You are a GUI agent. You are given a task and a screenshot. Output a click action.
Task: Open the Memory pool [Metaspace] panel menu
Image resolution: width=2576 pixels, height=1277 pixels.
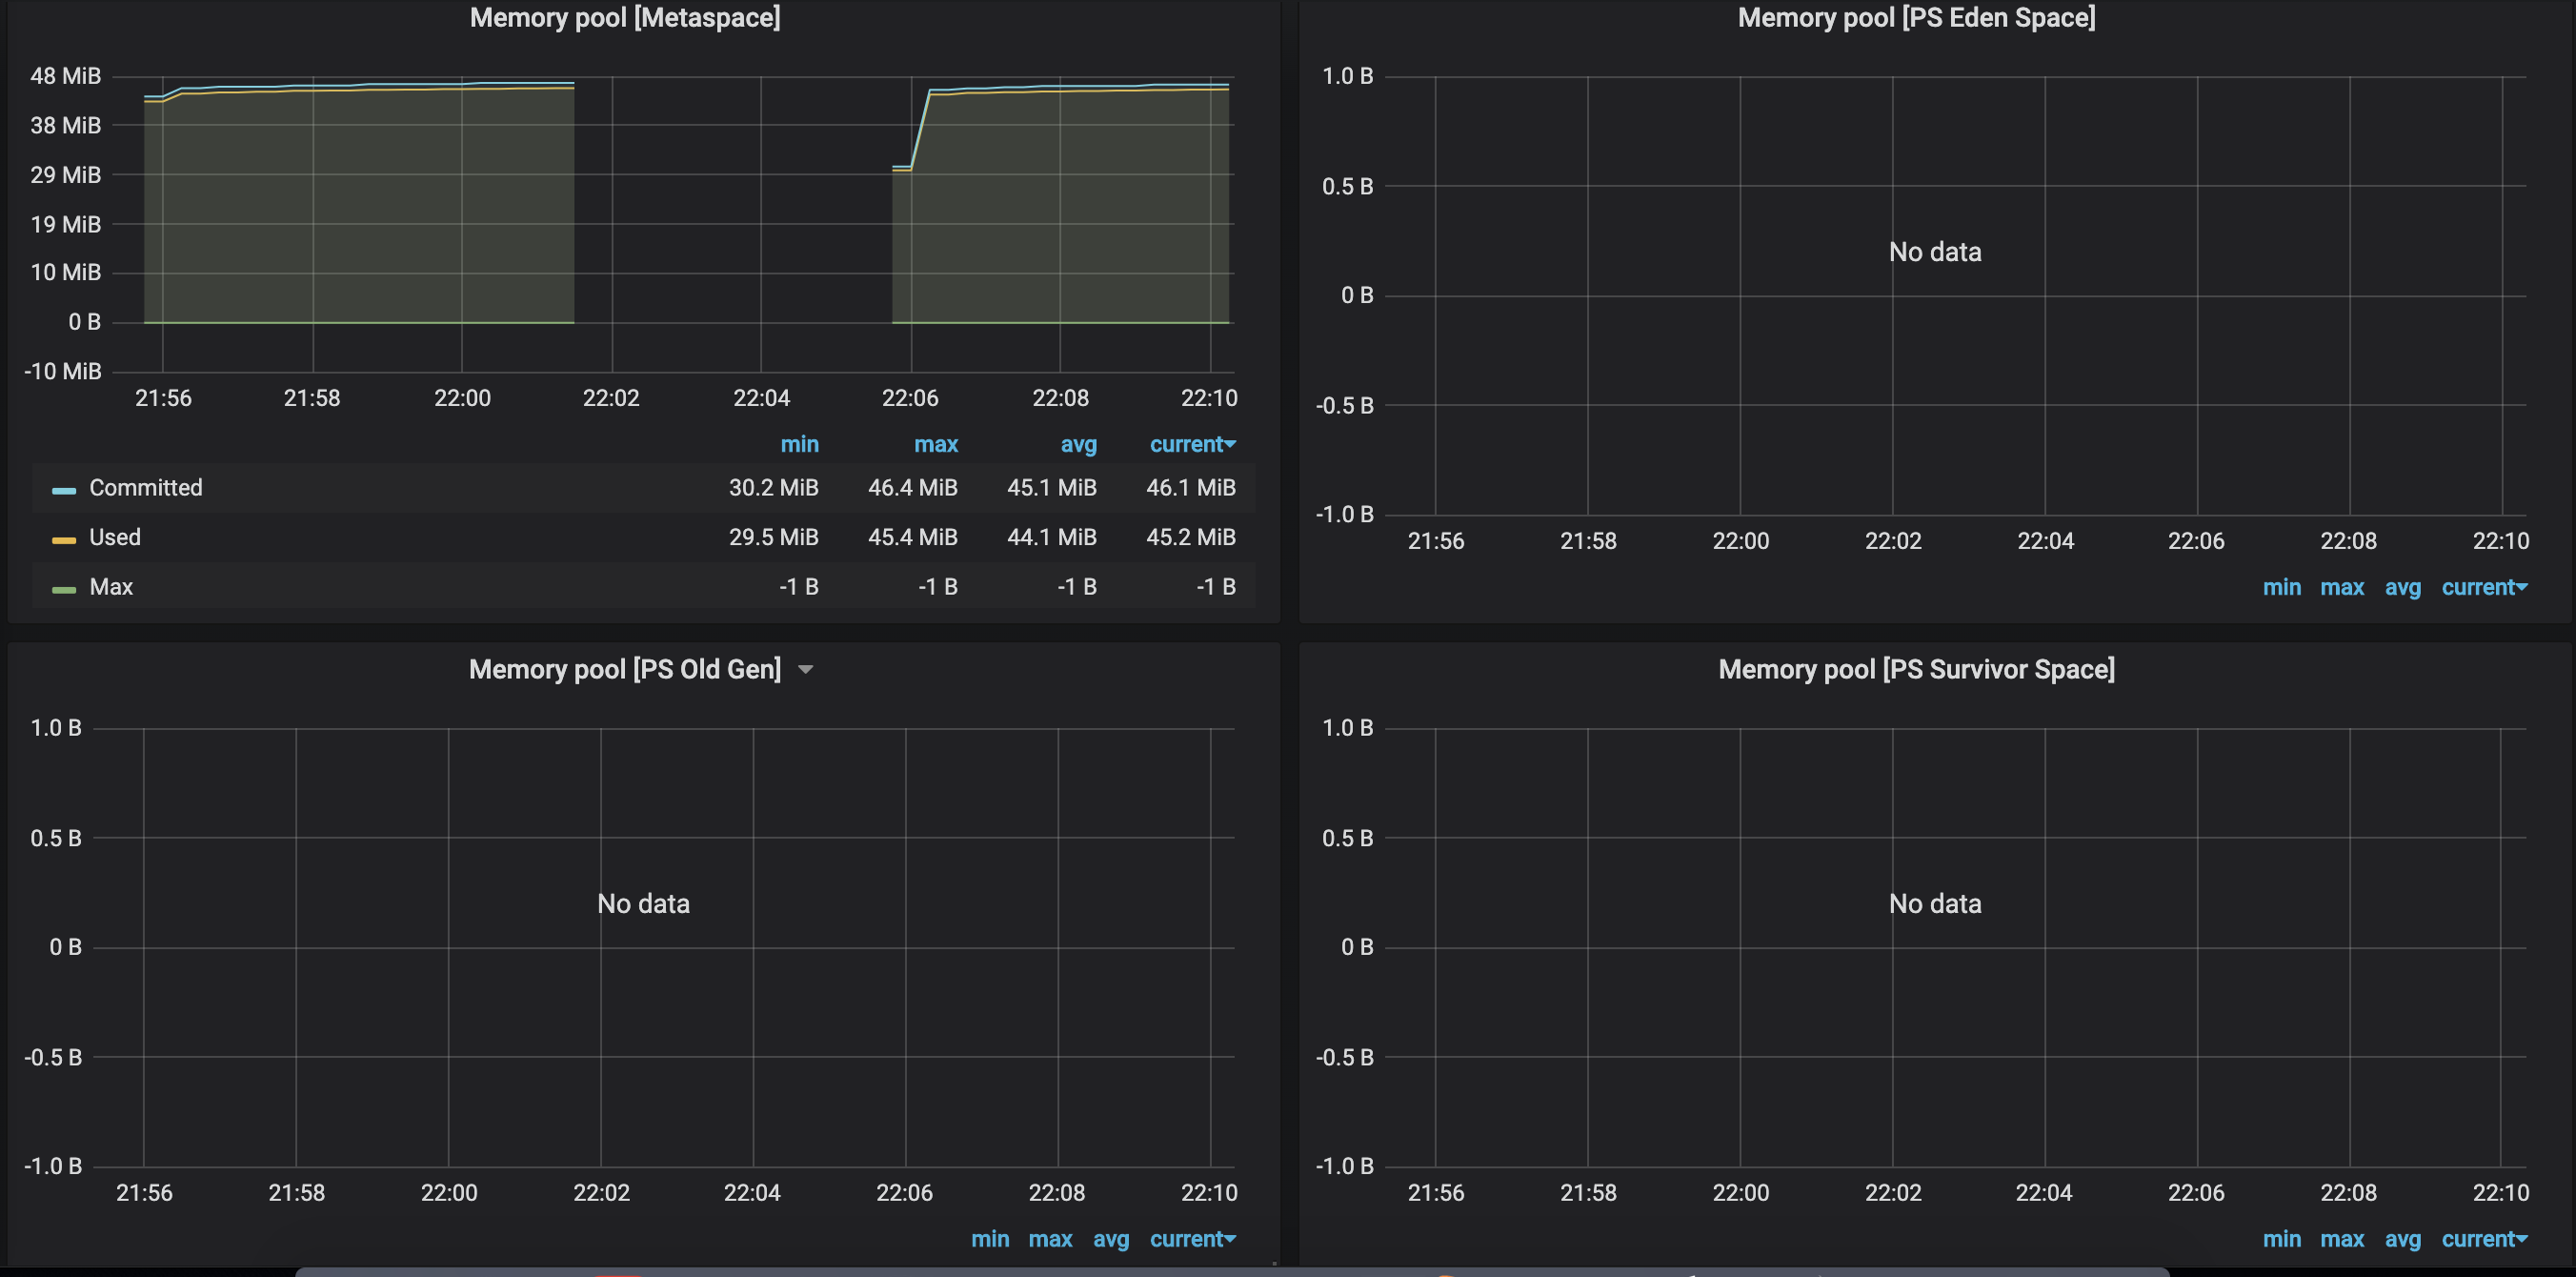625,18
